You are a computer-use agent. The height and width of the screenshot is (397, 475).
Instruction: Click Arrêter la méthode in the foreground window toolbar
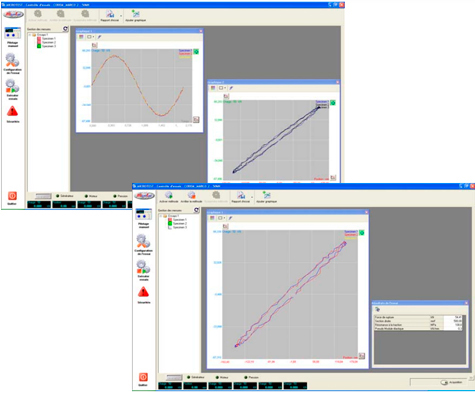click(191, 197)
